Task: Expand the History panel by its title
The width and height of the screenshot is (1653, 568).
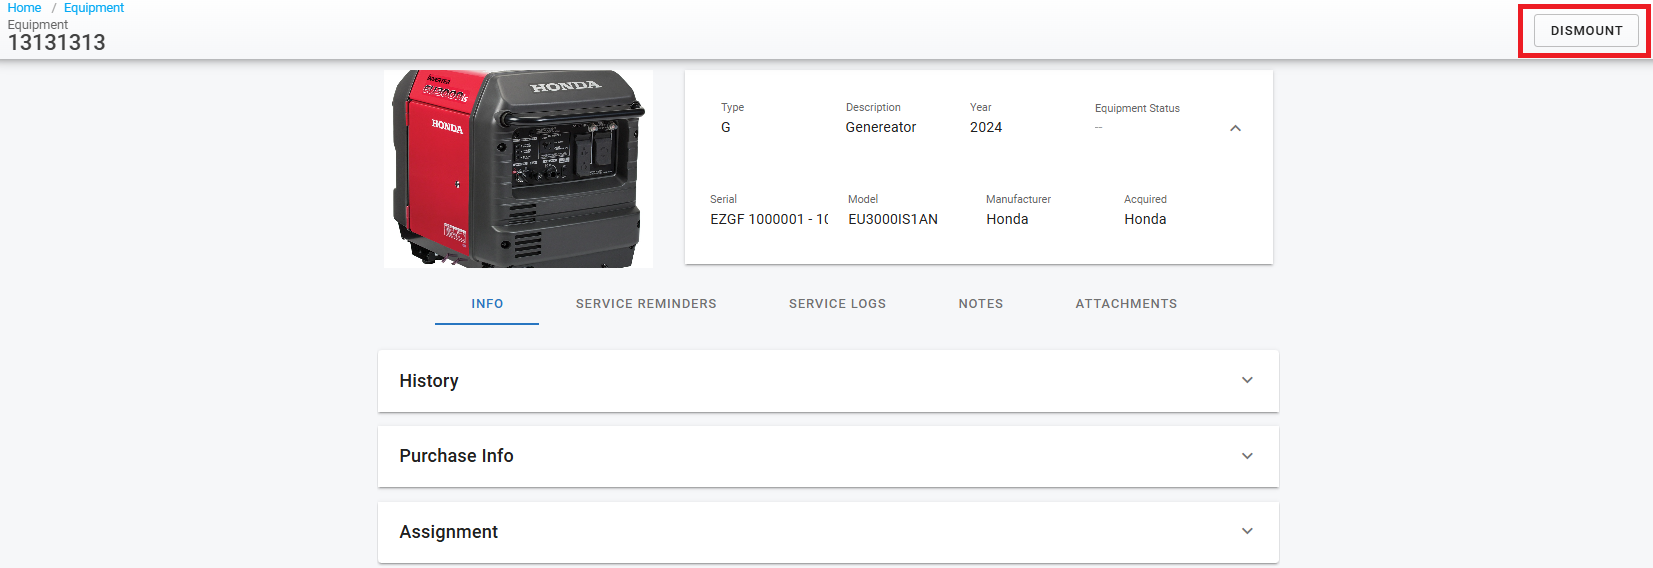Action: 429,381
